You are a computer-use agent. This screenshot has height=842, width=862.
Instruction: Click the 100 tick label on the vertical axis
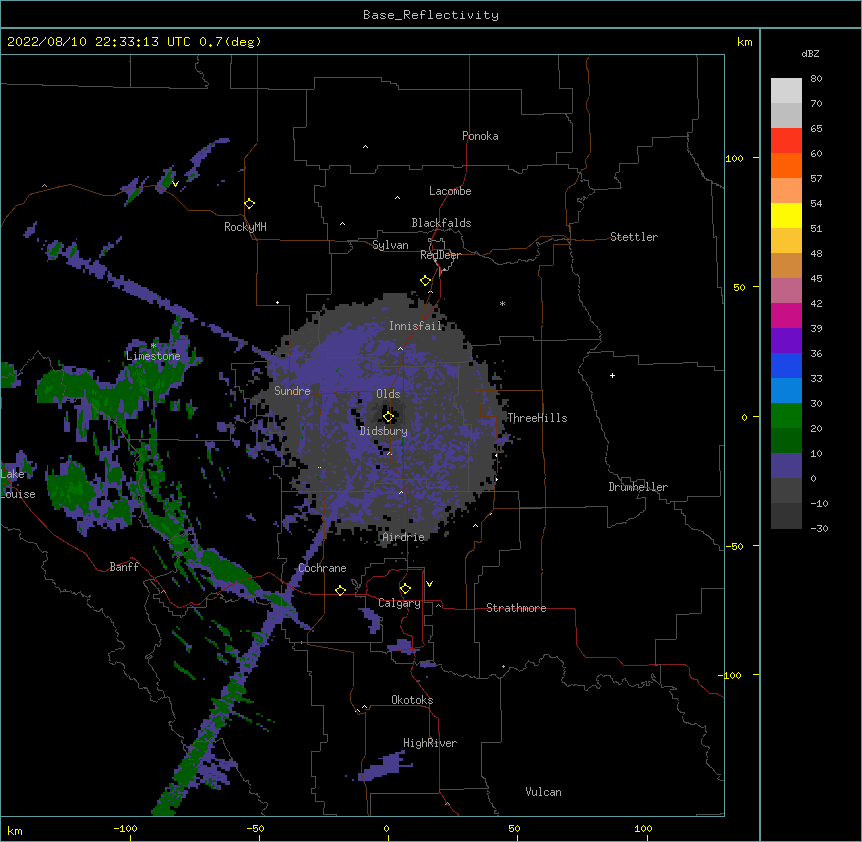pos(734,158)
